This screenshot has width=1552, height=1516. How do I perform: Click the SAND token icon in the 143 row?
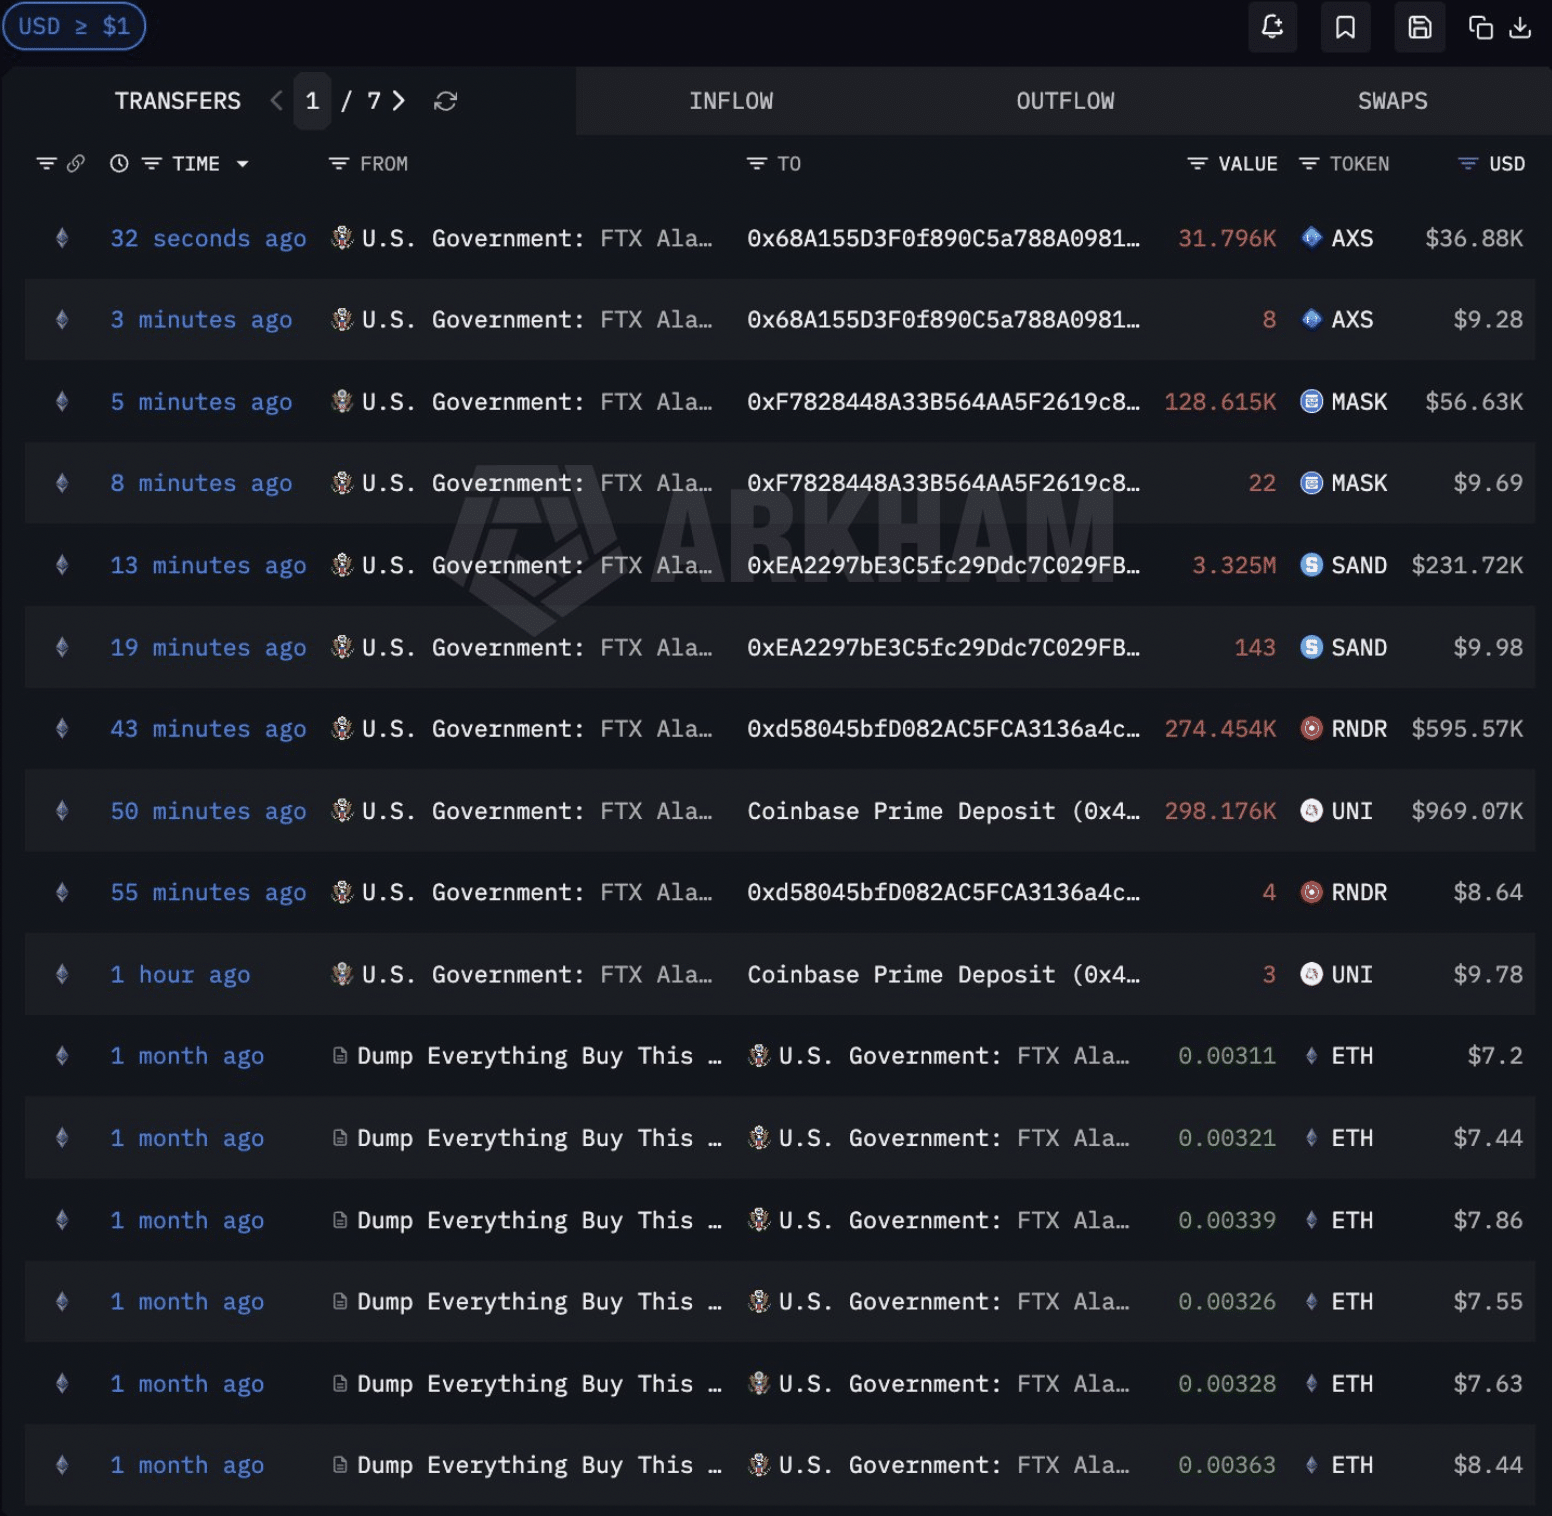coord(1311,647)
